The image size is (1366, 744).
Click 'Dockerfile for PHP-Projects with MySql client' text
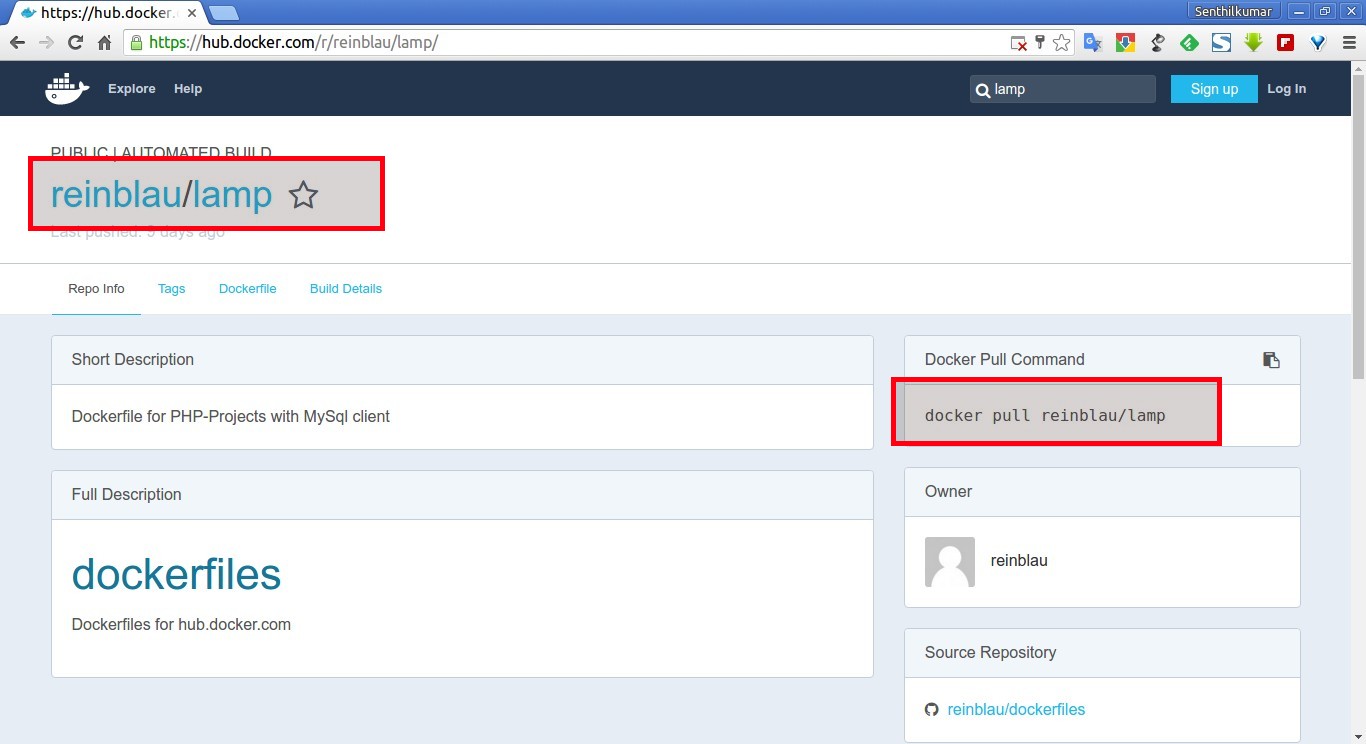[x=231, y=416]
